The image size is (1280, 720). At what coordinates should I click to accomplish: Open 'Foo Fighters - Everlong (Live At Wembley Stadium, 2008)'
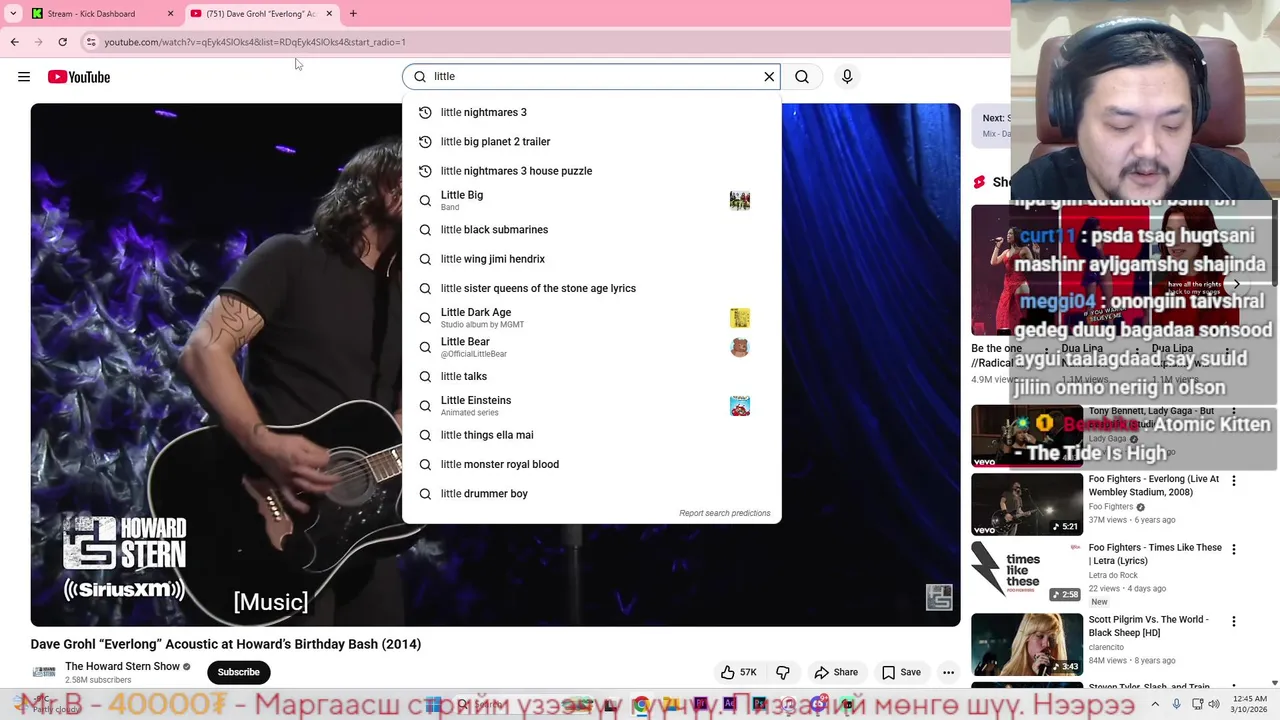(x=1153, y=485)
